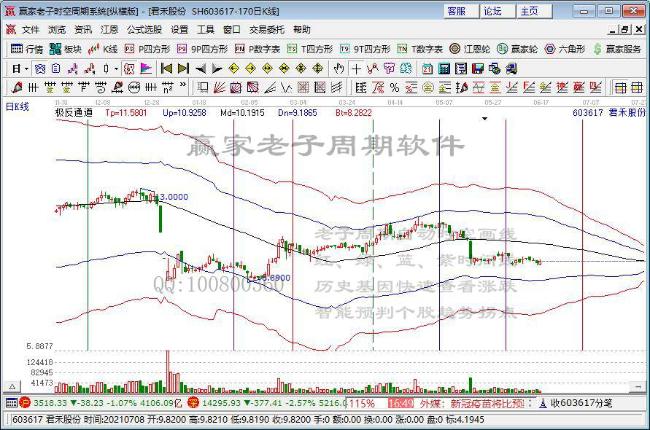Open the 资讯 menu
Image resolution: width=650 pixels, height=430 pixels.
pos(83,29)
